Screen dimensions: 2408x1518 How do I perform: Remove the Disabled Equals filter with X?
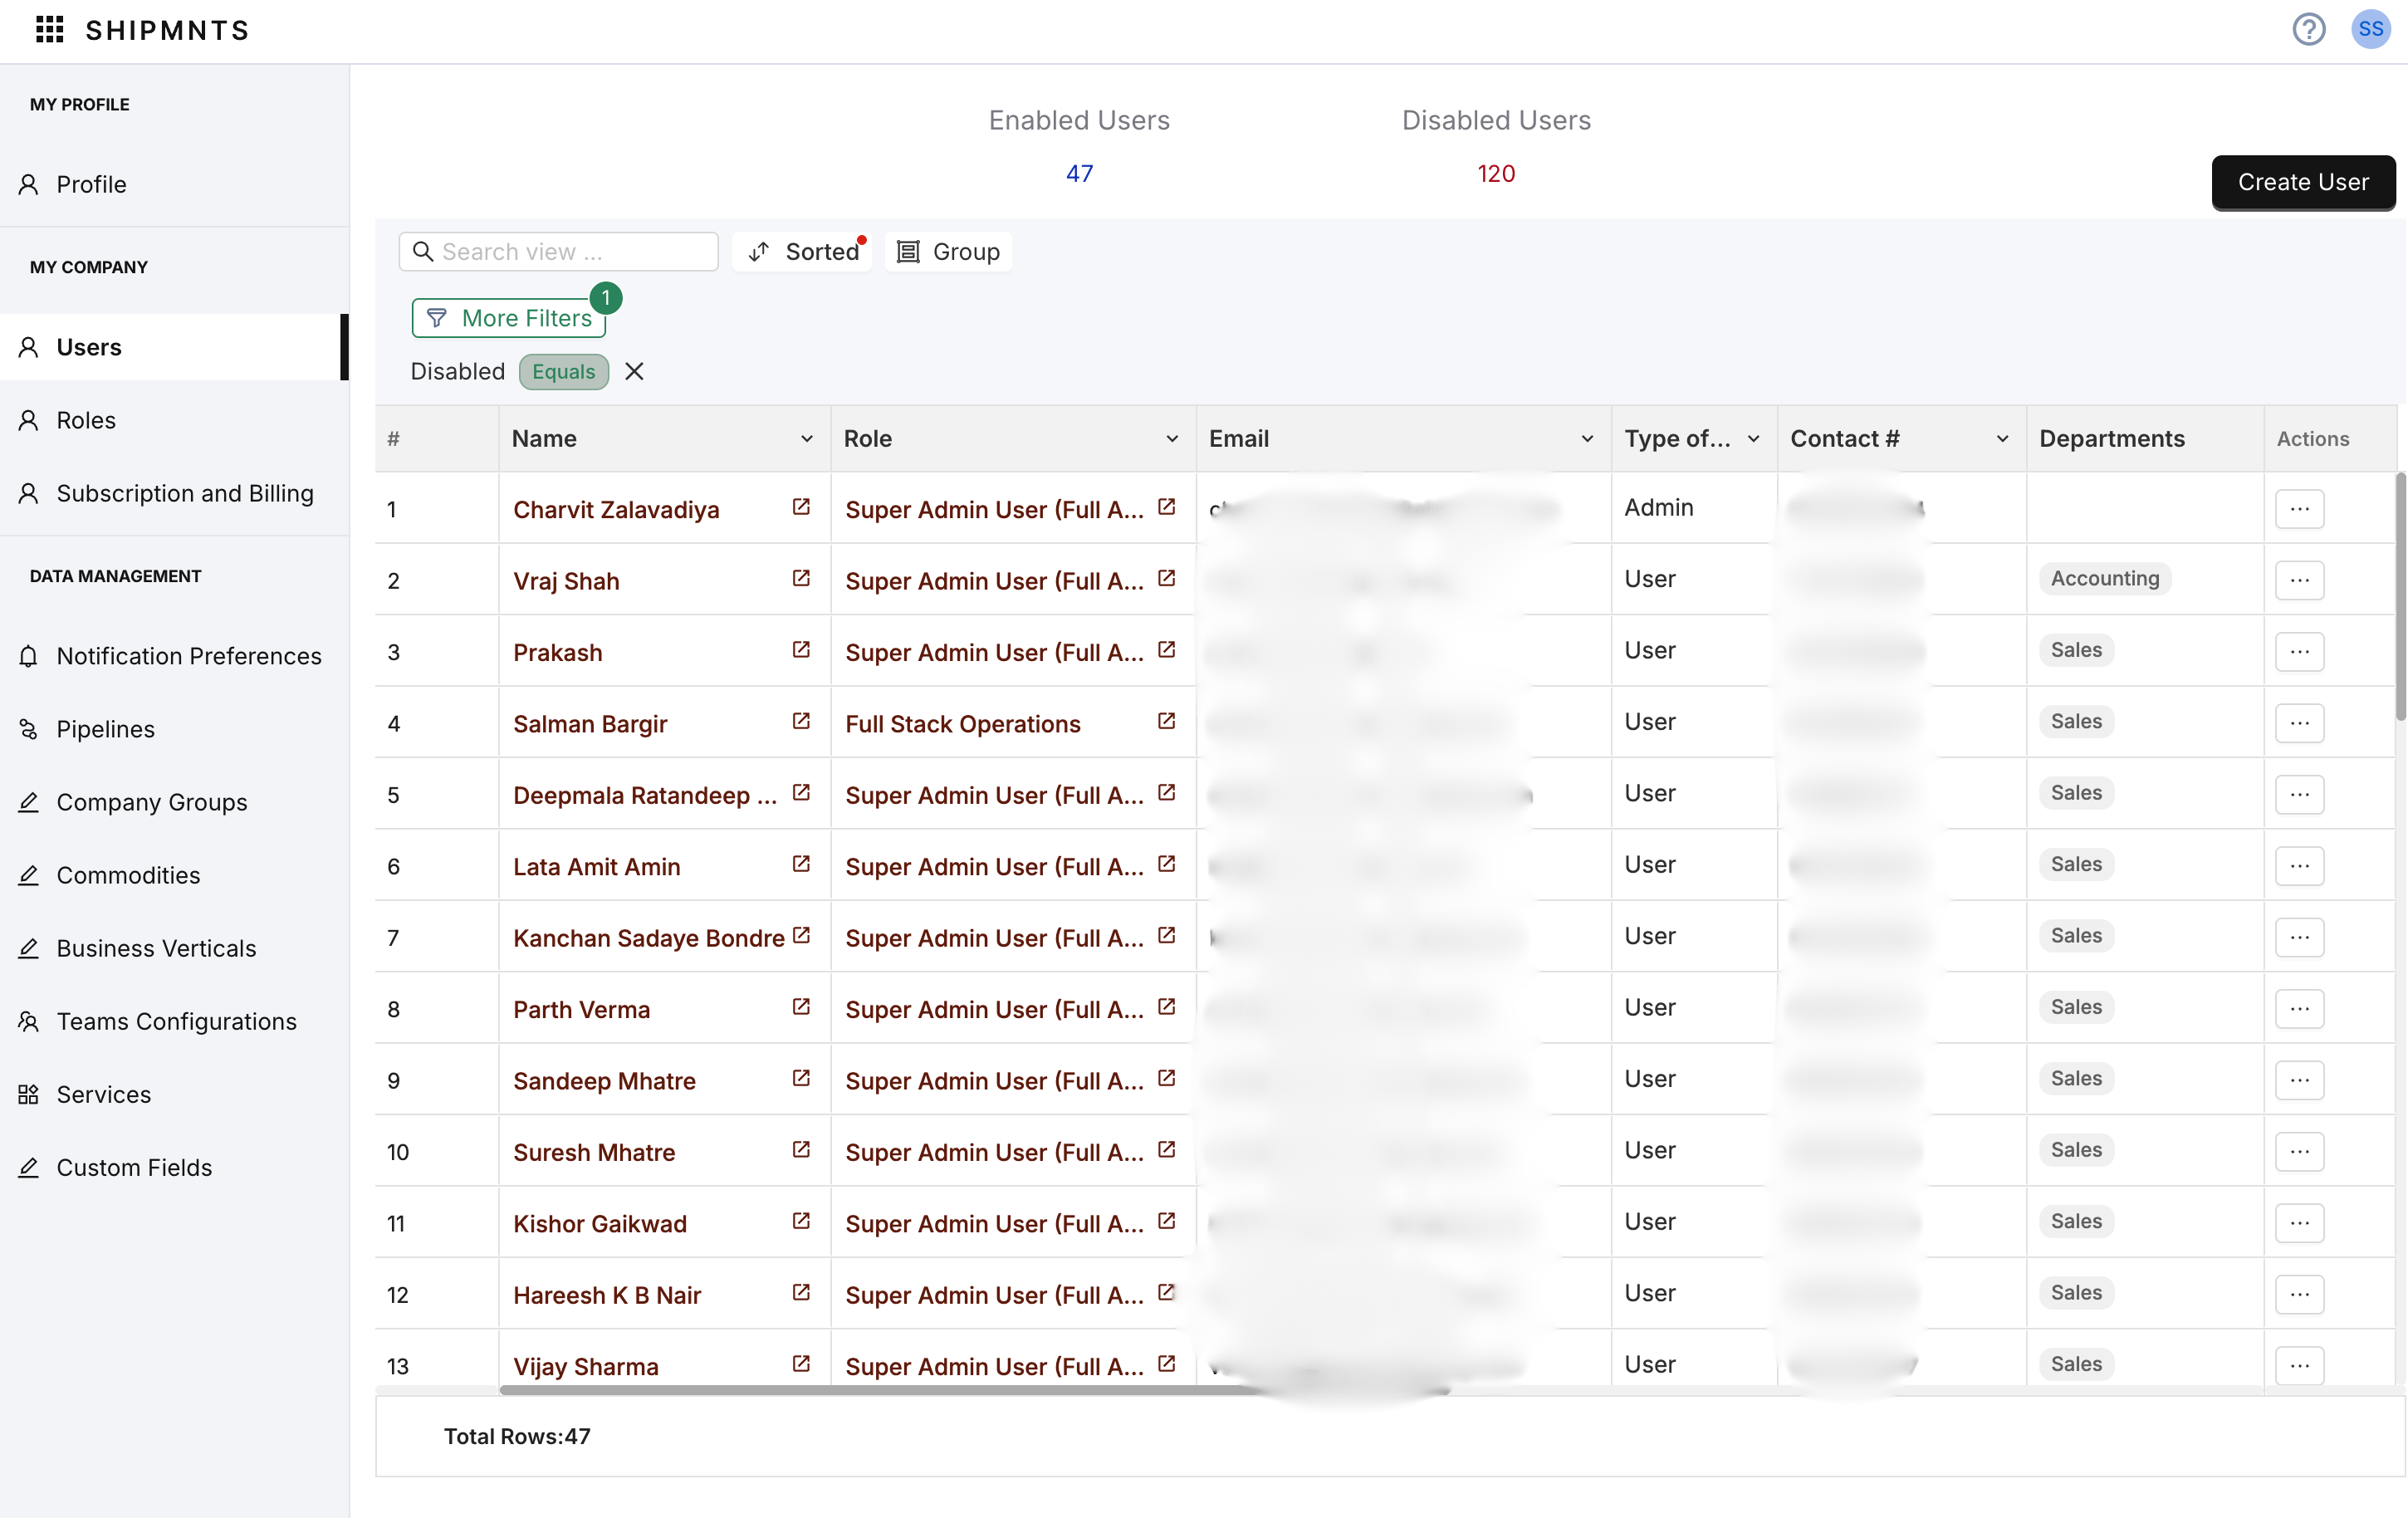point(634,372)
